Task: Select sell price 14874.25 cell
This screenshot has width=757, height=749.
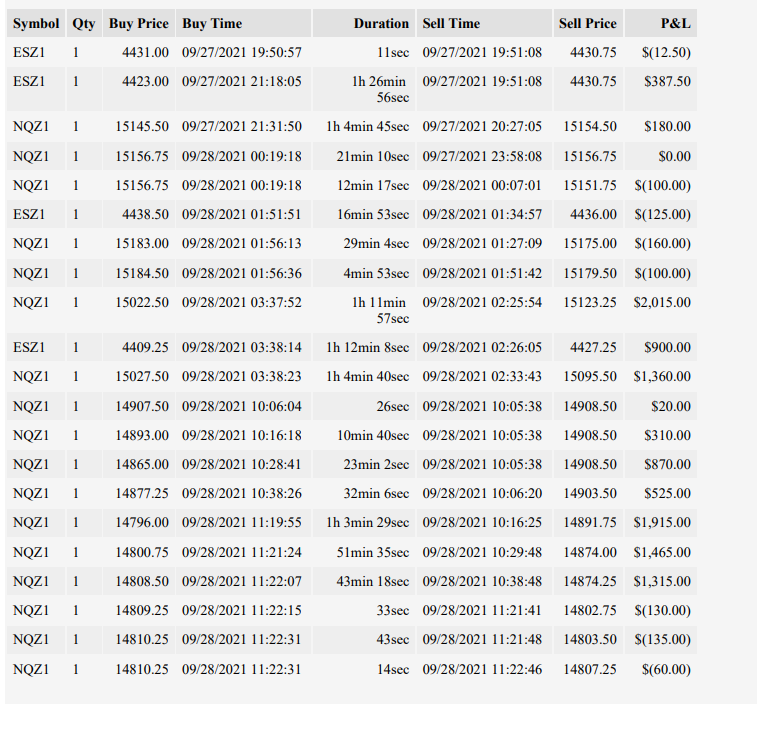Action: click(588, 581)
